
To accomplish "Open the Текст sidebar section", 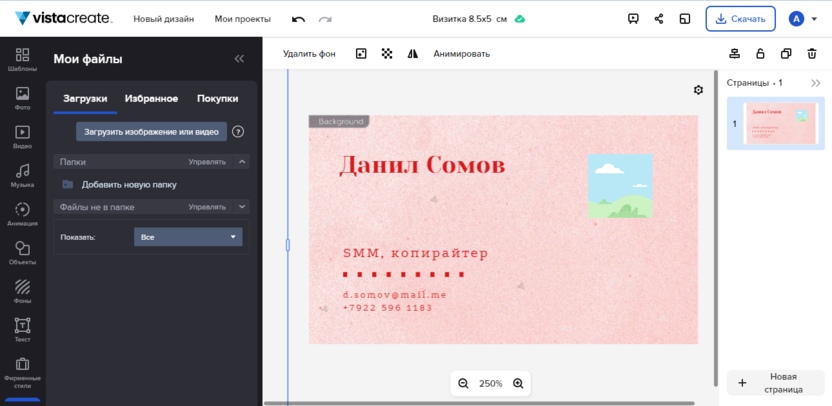I will click(x=22, y=330).
